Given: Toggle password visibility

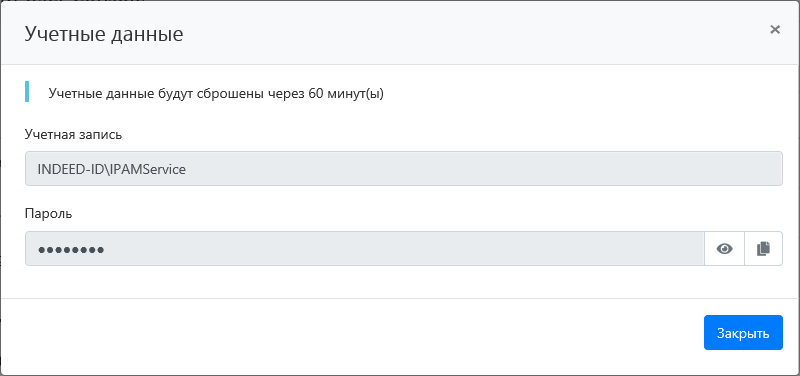Looking at the screenshot, I should 724,248.
